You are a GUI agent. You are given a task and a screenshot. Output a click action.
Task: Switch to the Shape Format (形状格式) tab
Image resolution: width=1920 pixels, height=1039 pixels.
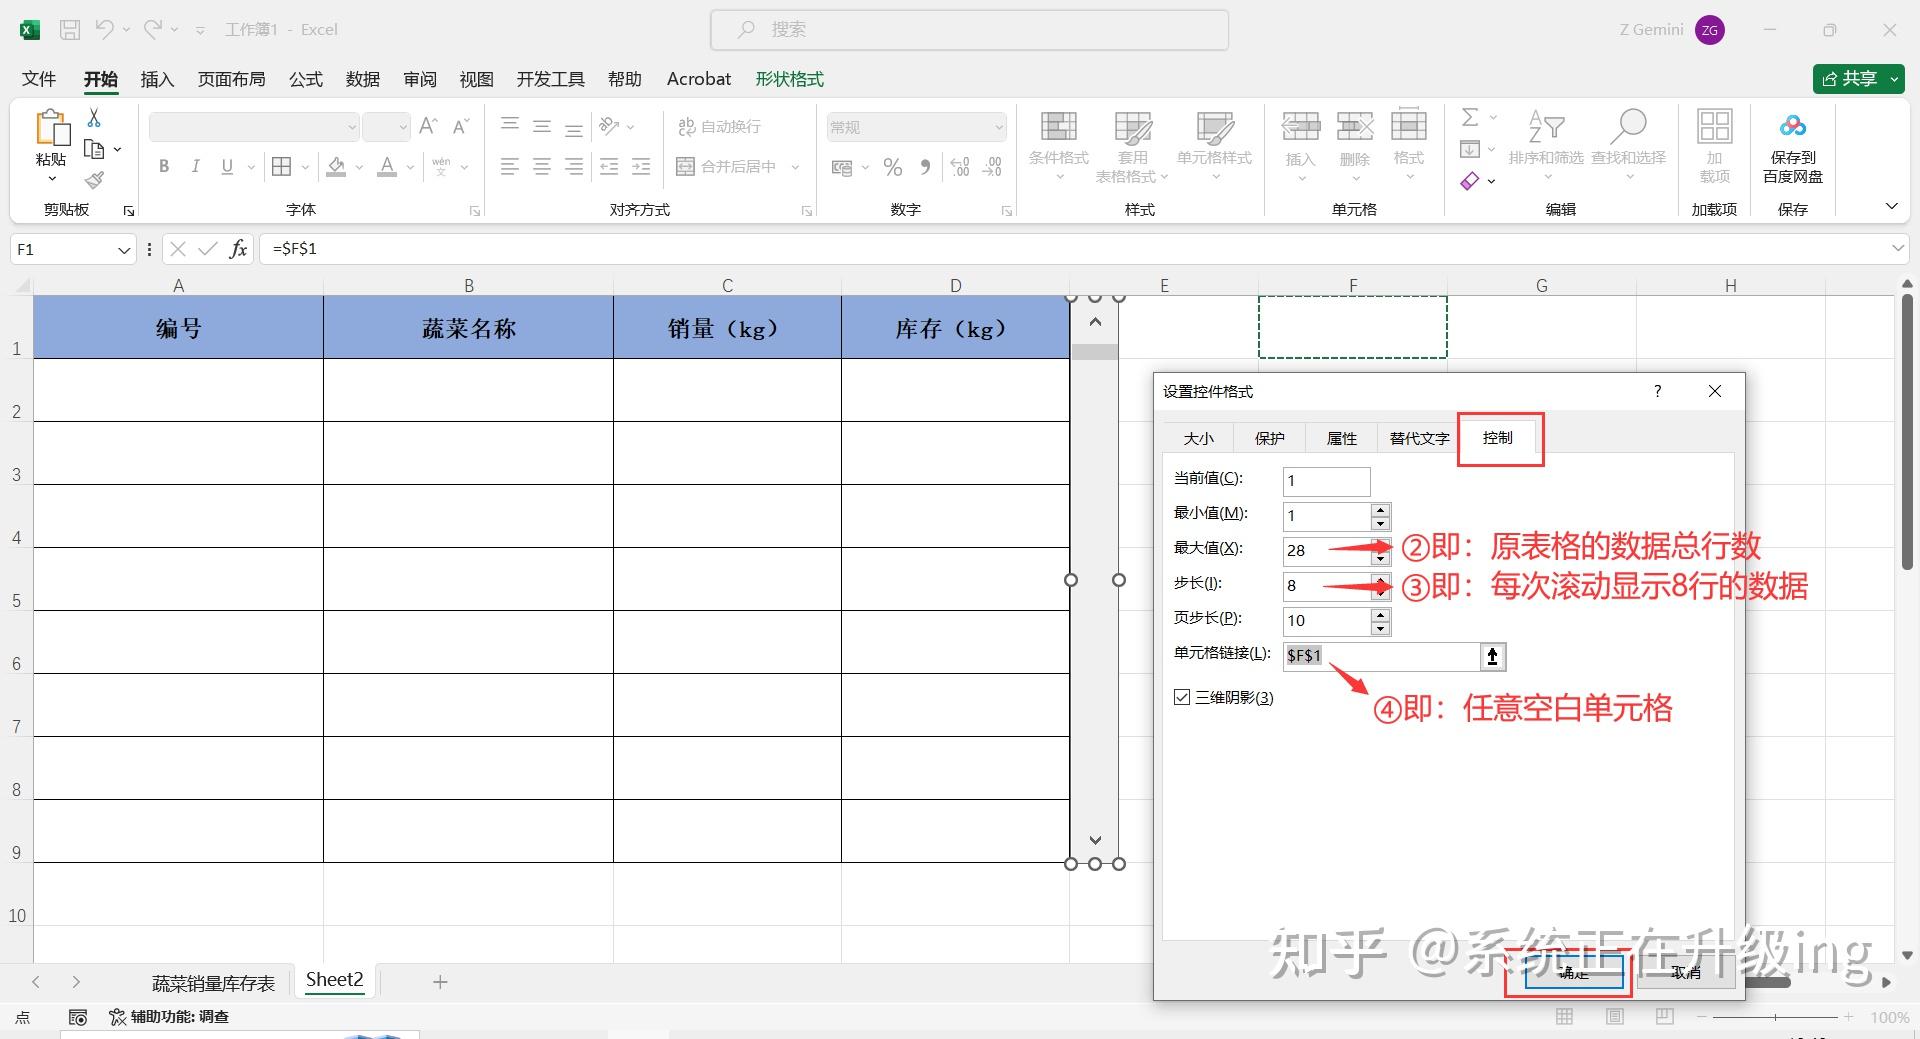790,79
